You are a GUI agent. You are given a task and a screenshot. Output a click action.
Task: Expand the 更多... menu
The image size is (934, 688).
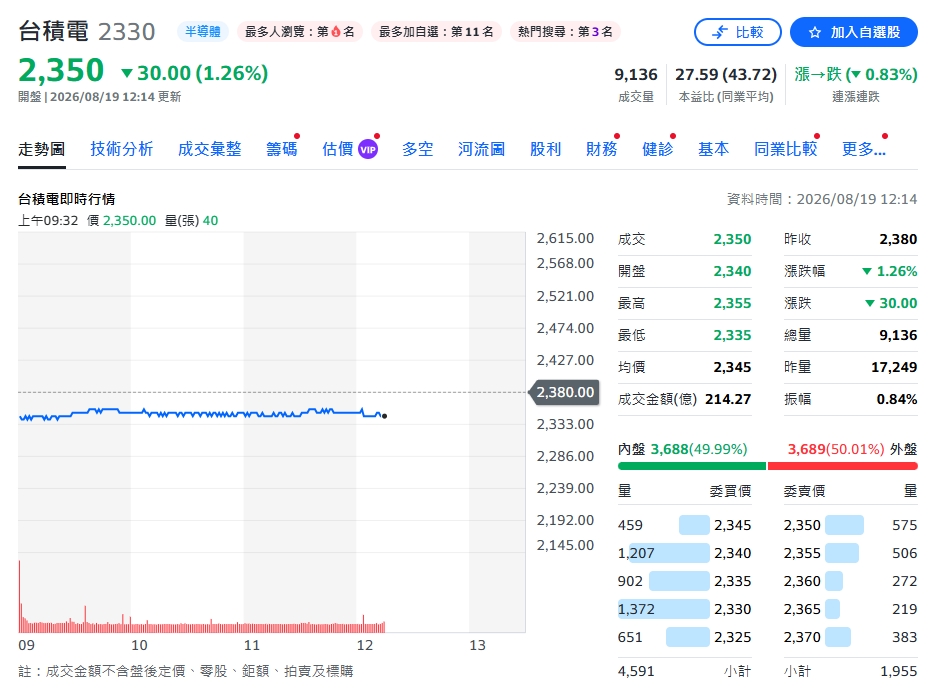[x=864, y=149]
